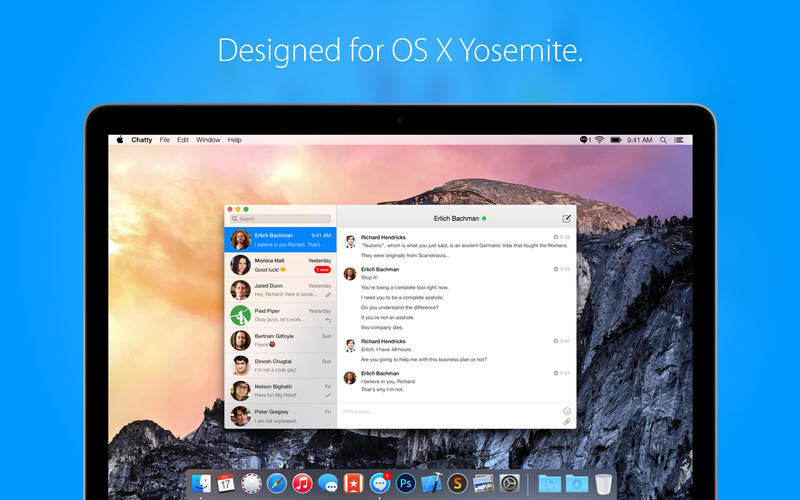The width and height of the screenshot is (800, 500).
Task: Open the Pied Piper group chat
Action: point(280,315)
